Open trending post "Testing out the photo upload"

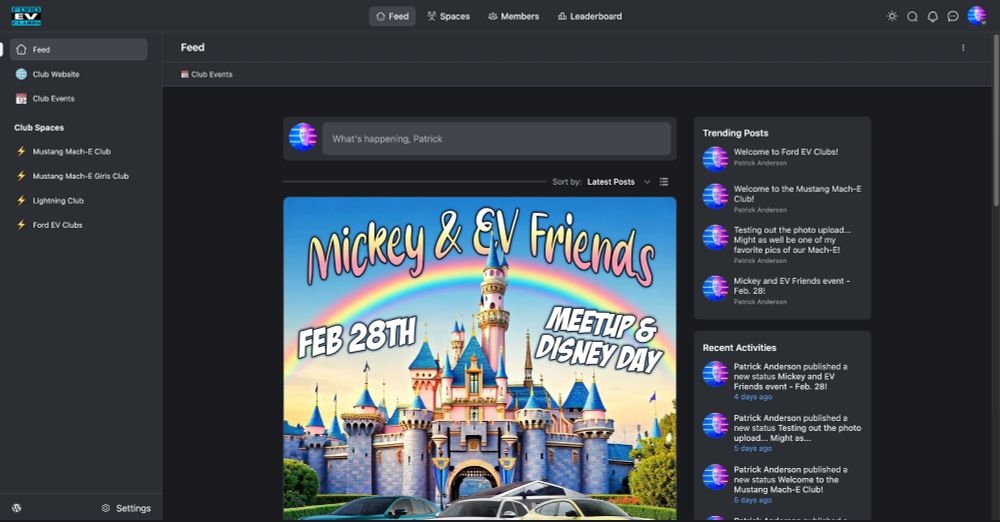pos(792,240)
